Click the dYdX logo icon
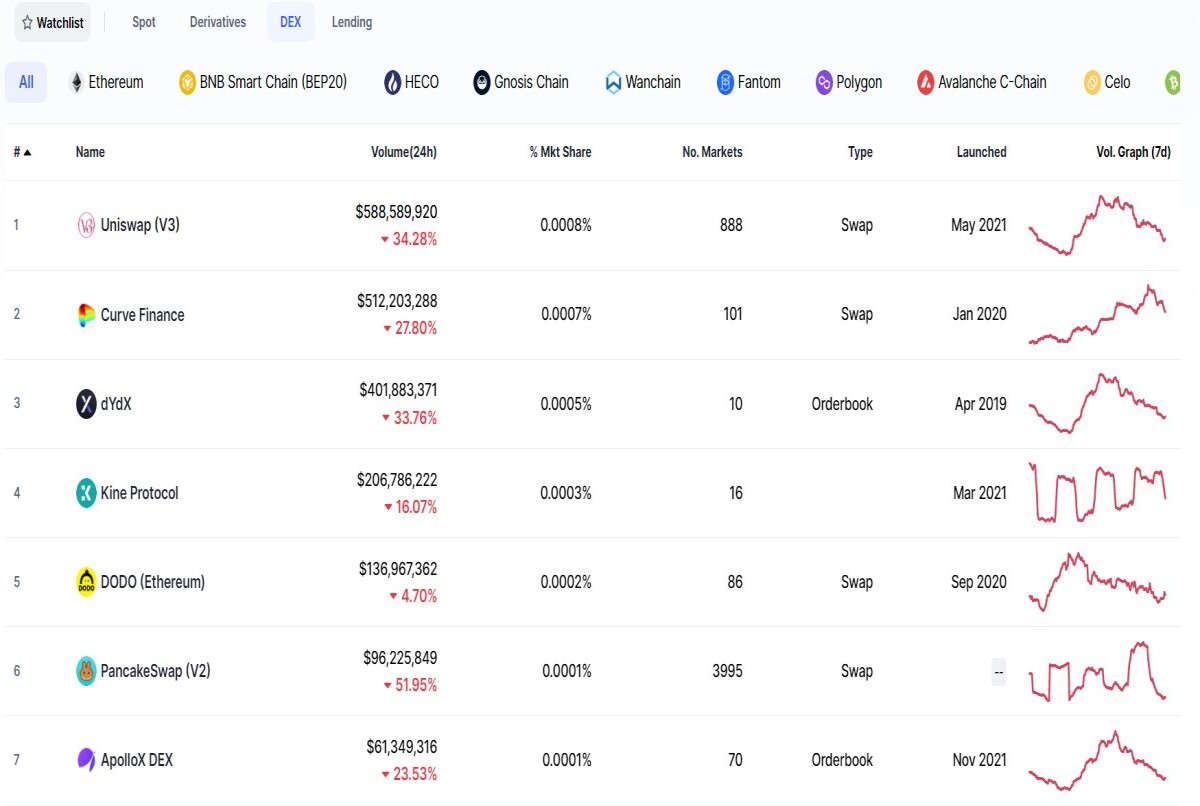 (87, 404)
